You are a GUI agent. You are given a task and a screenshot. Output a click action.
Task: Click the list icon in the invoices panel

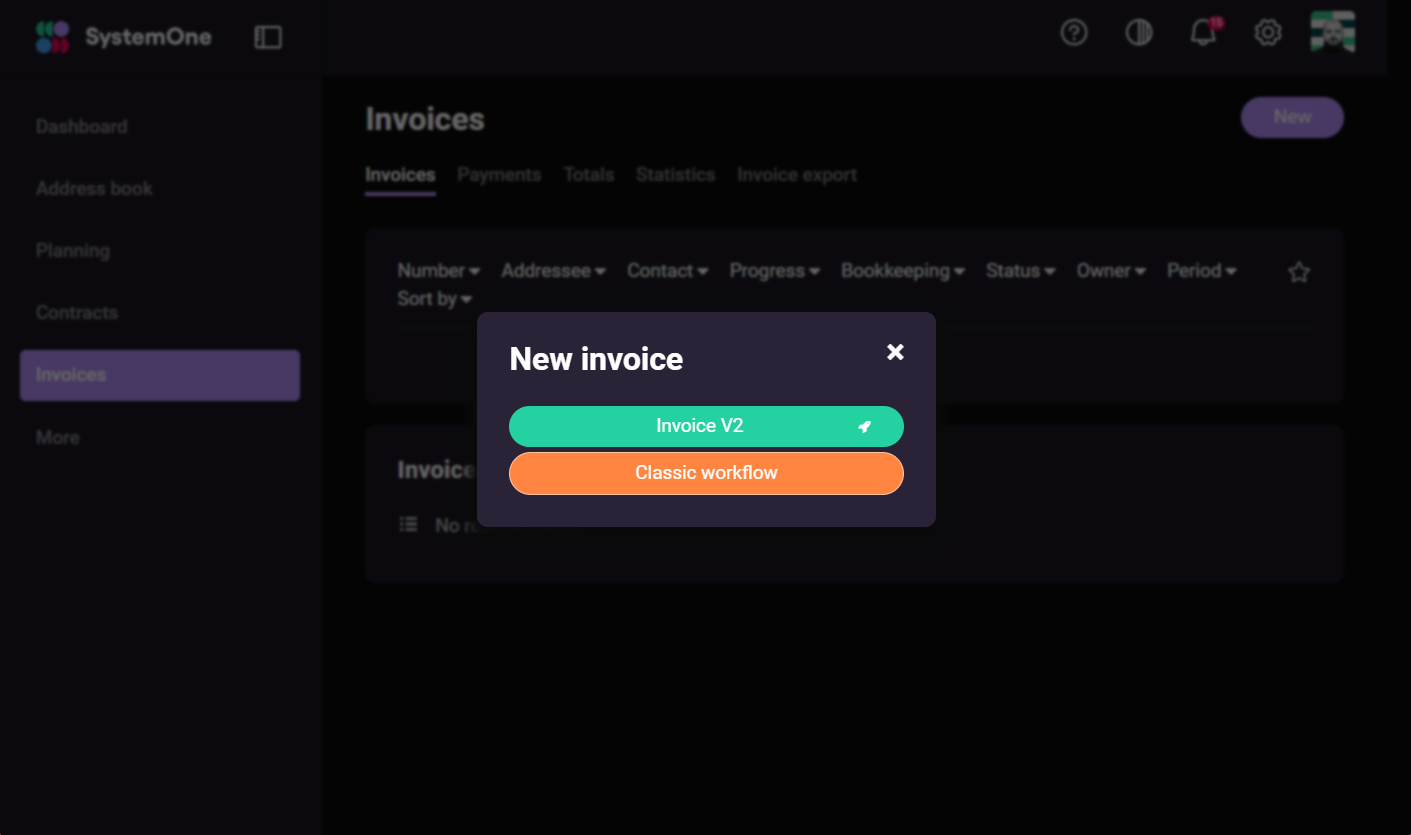tap(408, 524)
